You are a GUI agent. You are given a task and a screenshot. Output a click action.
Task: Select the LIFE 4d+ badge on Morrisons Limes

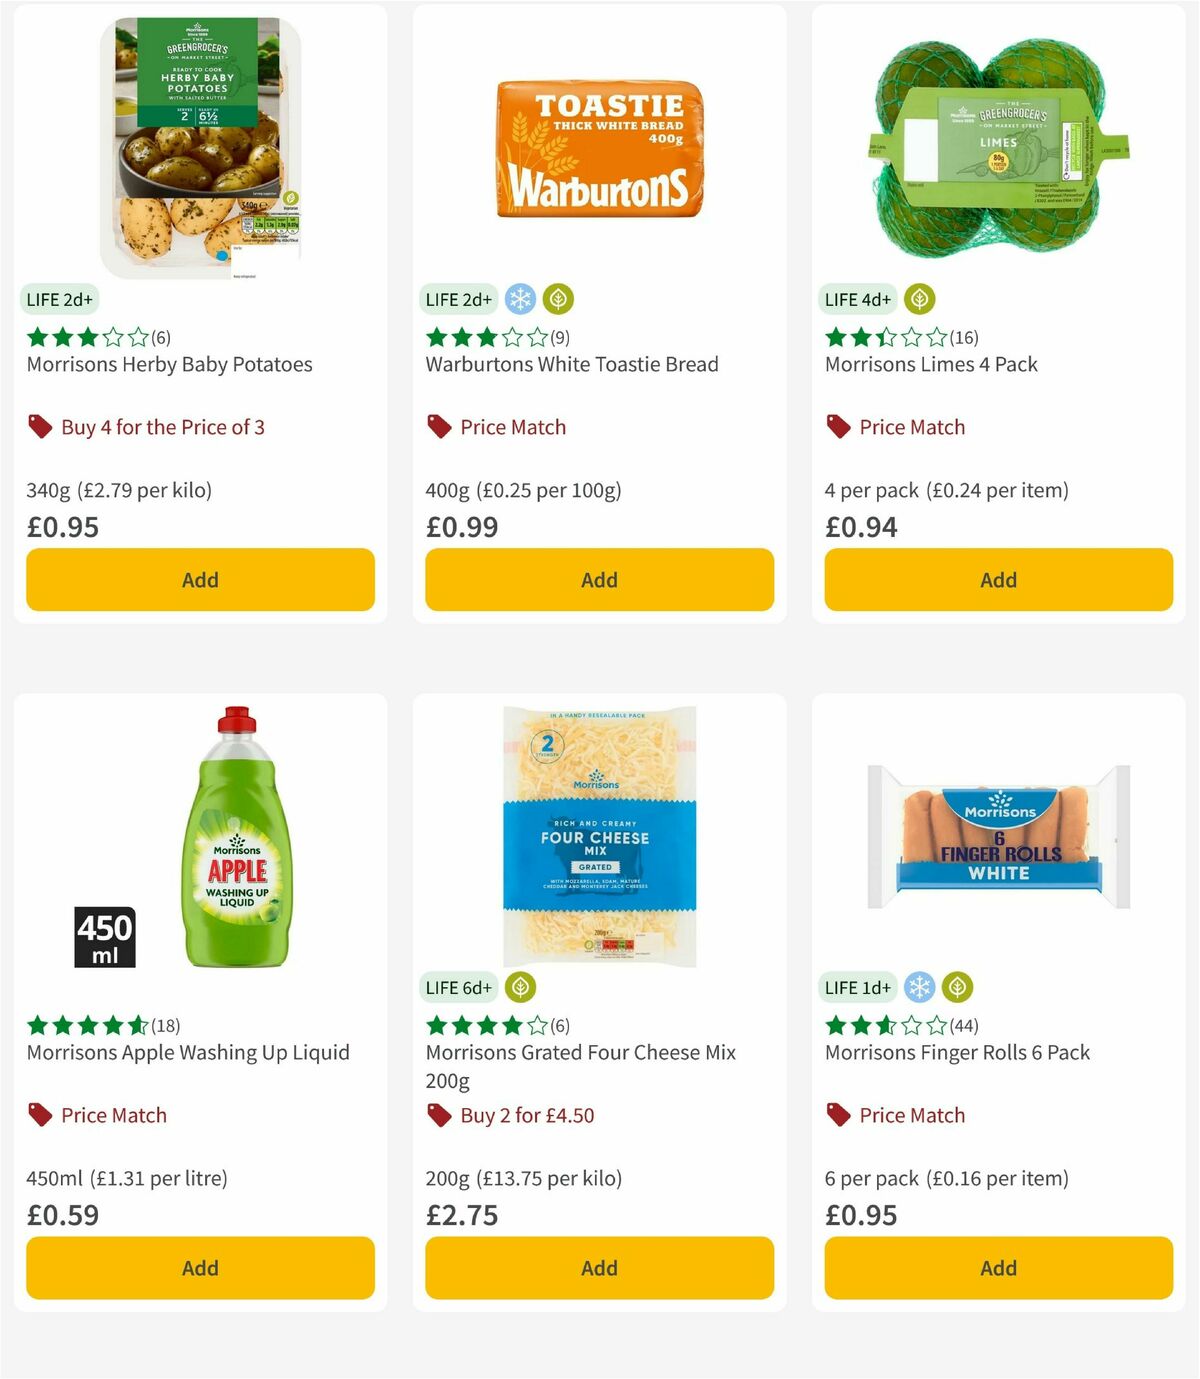[855, 298]
